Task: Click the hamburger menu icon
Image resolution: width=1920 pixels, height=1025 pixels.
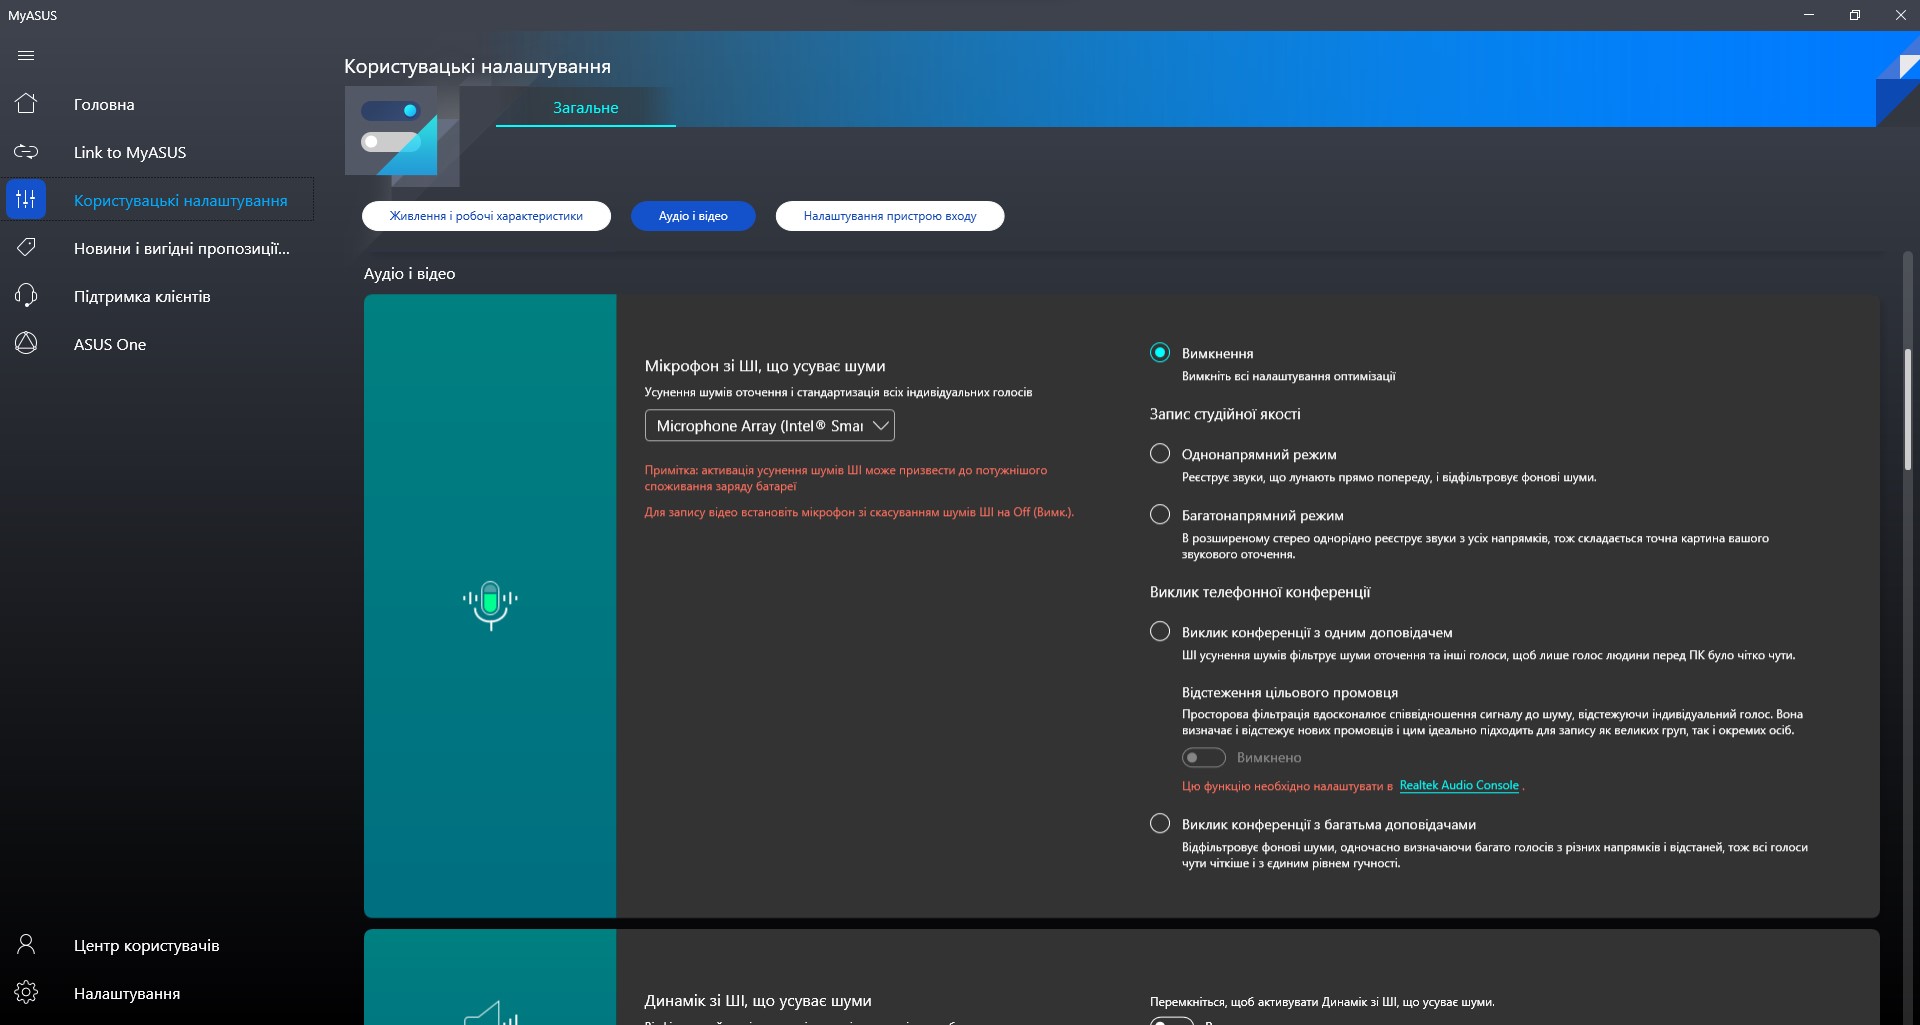Action: tap(26, 56)
